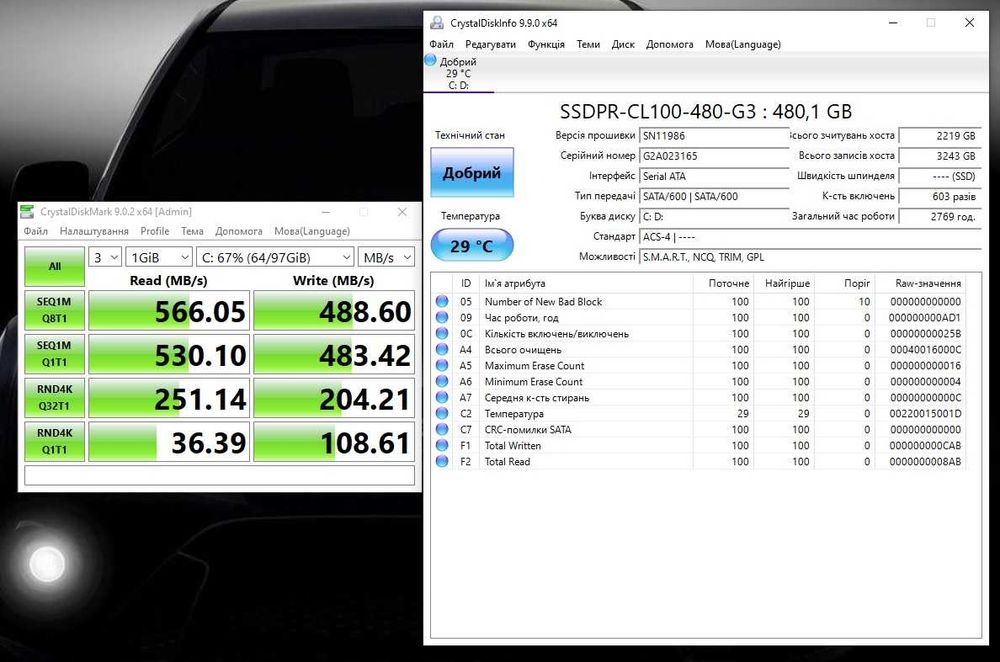Run the SEQ1M Q1T1 test
Image resolution: width=1000 pixels, height=662 pixels.
pyautogui.click(x=54, y=354)
